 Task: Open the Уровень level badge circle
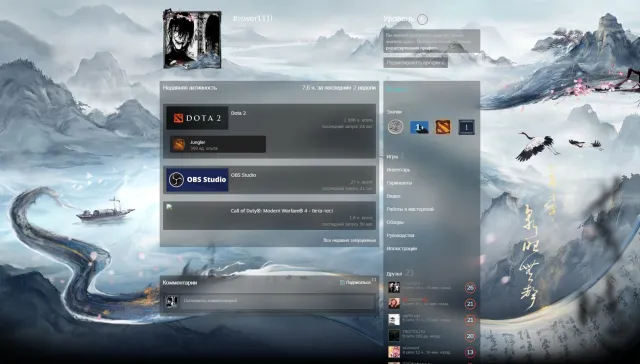[422, 19]
